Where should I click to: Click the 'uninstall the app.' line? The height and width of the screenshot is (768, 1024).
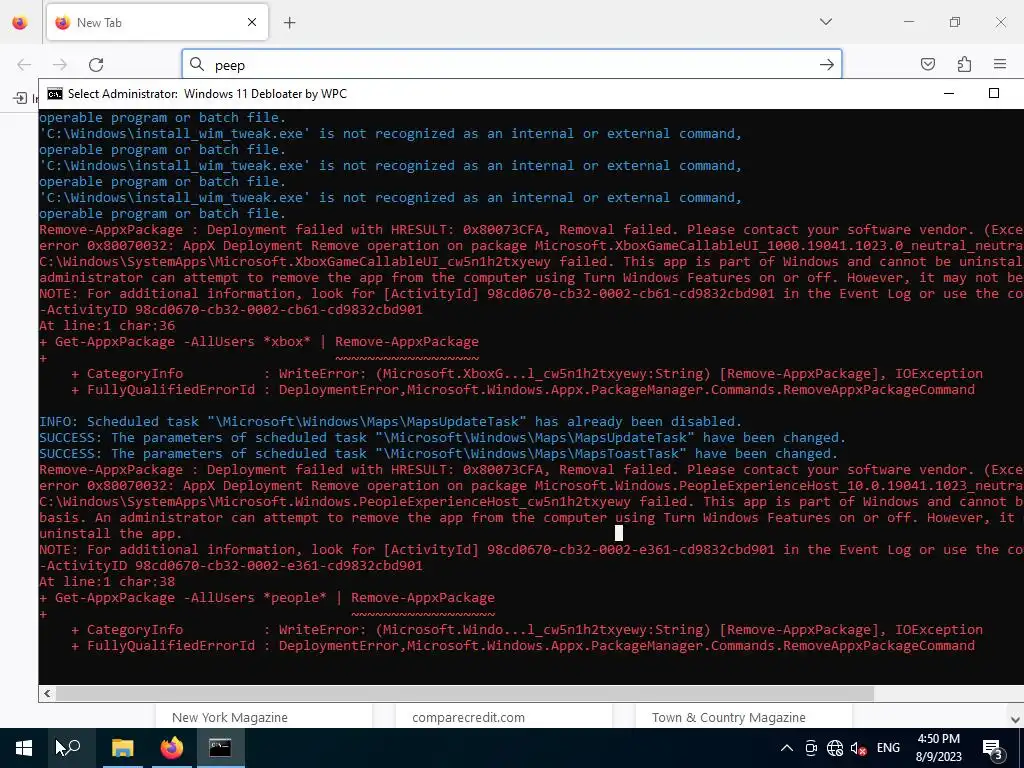111,534
